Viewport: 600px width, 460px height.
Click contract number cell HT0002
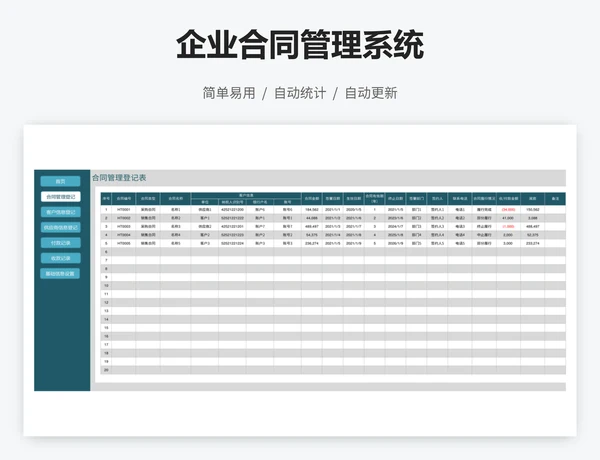click(124, 218)
